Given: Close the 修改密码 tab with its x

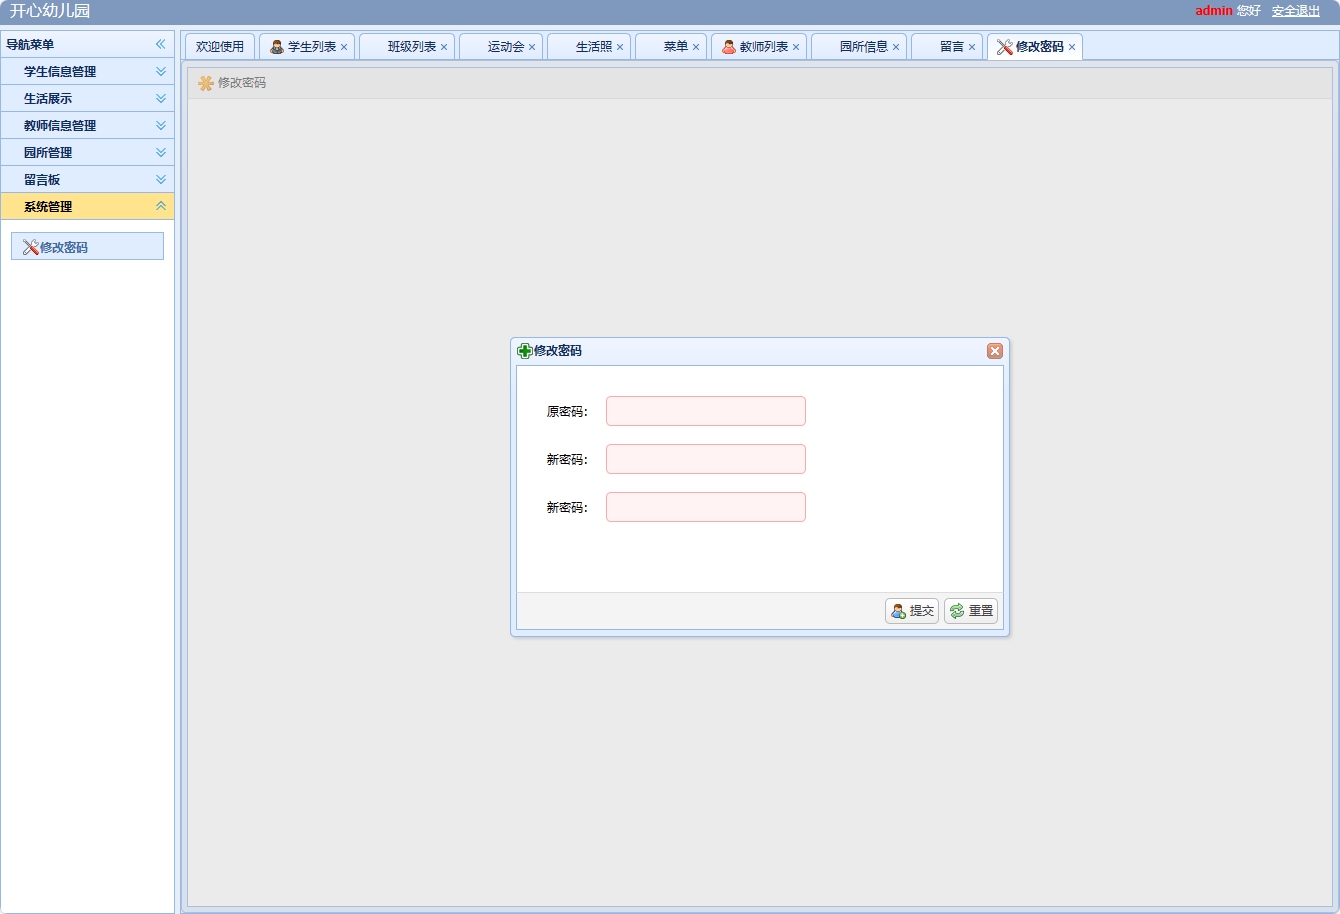Looking at the screenshot, I should click(x=1072, y=47).
